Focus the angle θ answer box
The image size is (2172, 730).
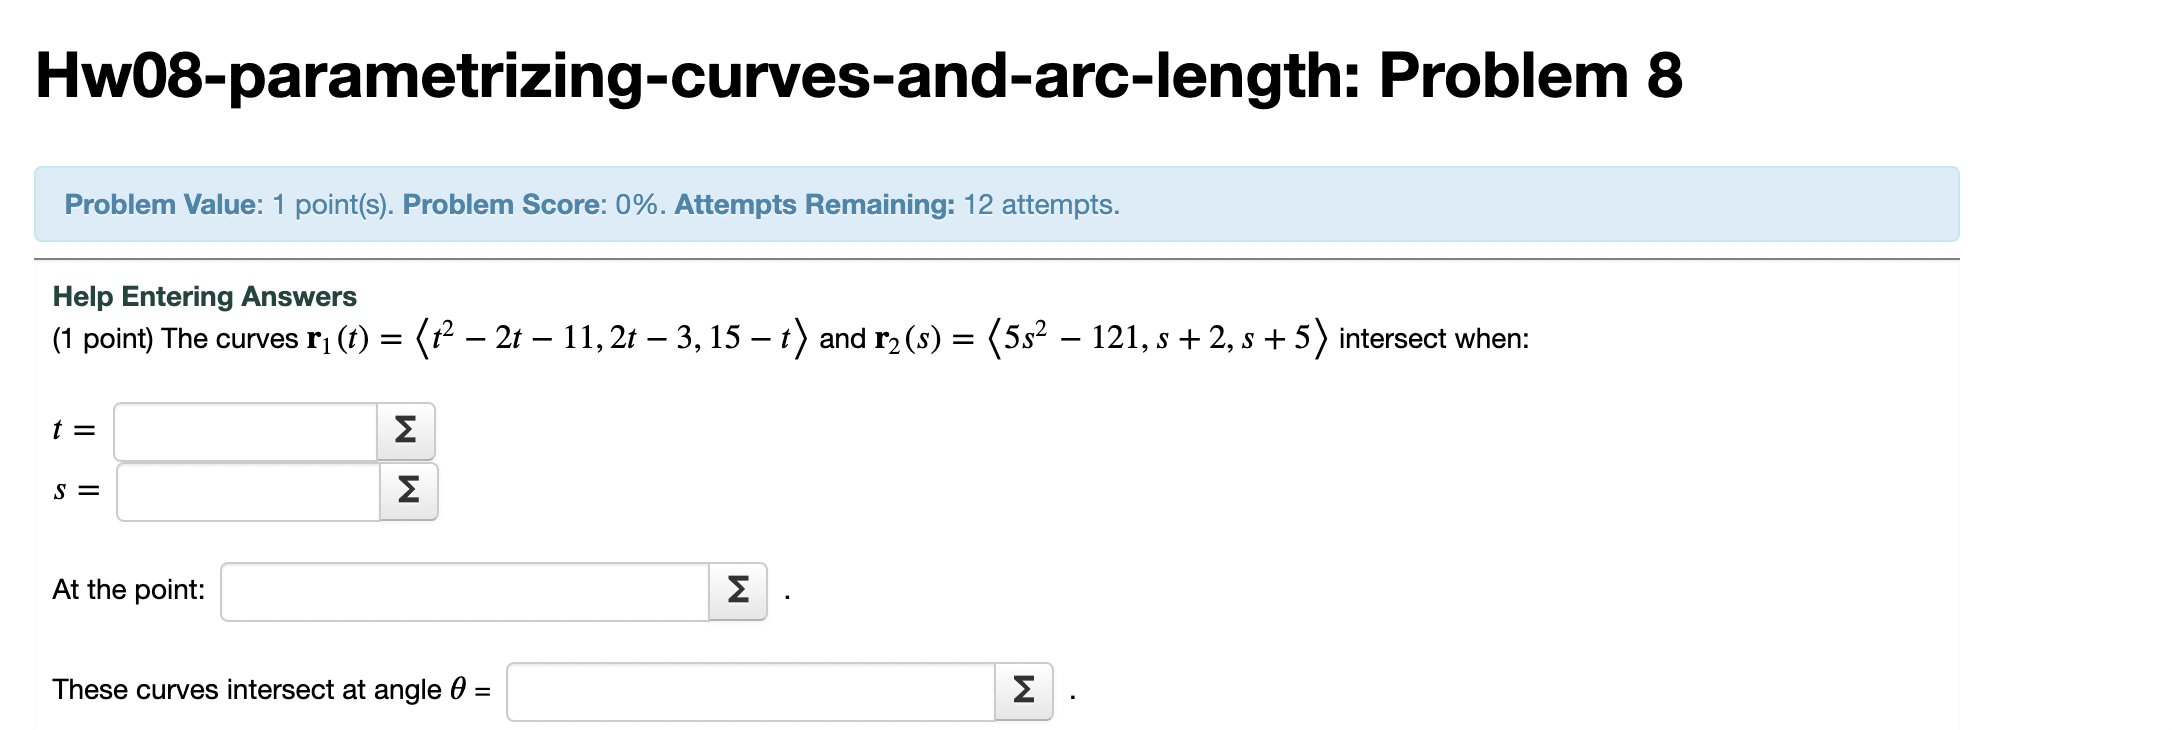(x=750, y=688)
